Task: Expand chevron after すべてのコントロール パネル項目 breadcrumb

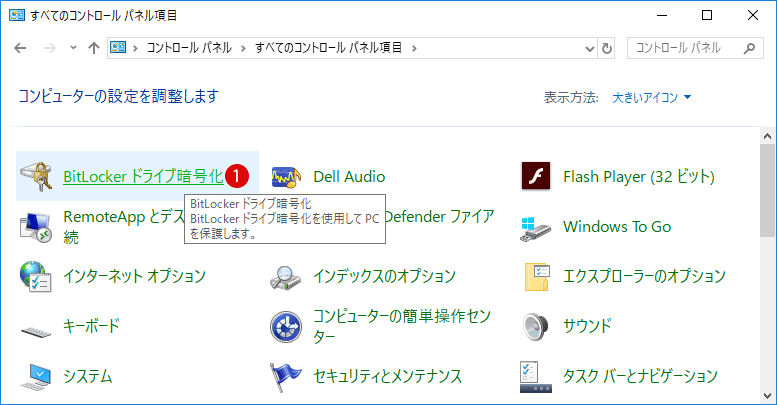Action: point(414,48)
